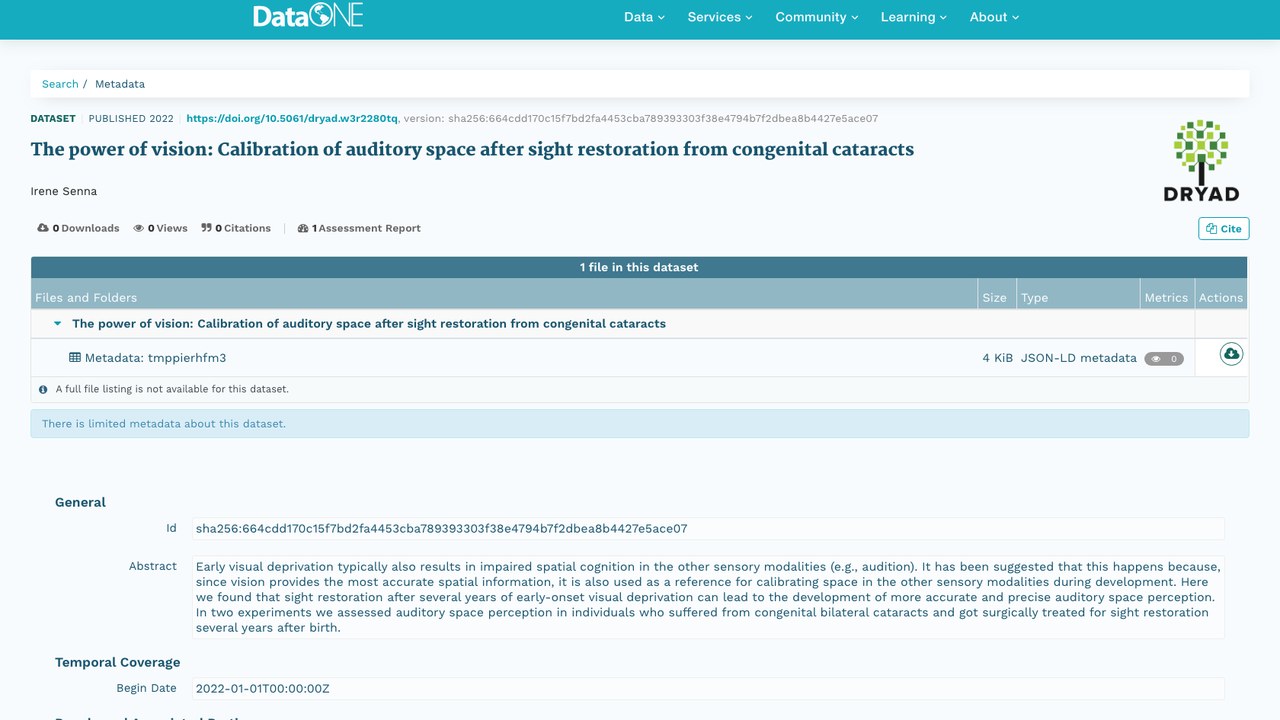The height and width of the screenshot is (720, 1280).
Task: Go to Search breadcrumb link
Action: 60,84
